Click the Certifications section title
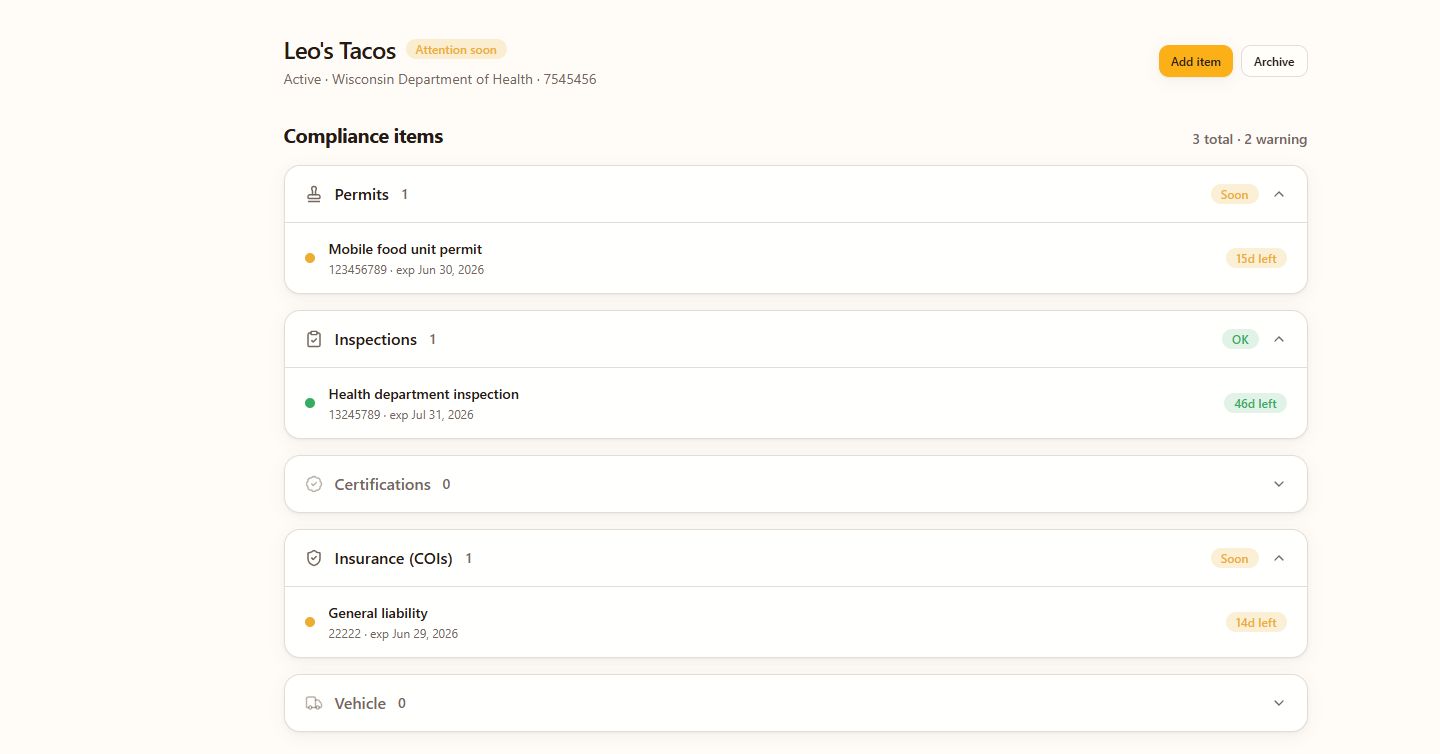The height and width of the screenshot is (754, 1440). (383, 484)
